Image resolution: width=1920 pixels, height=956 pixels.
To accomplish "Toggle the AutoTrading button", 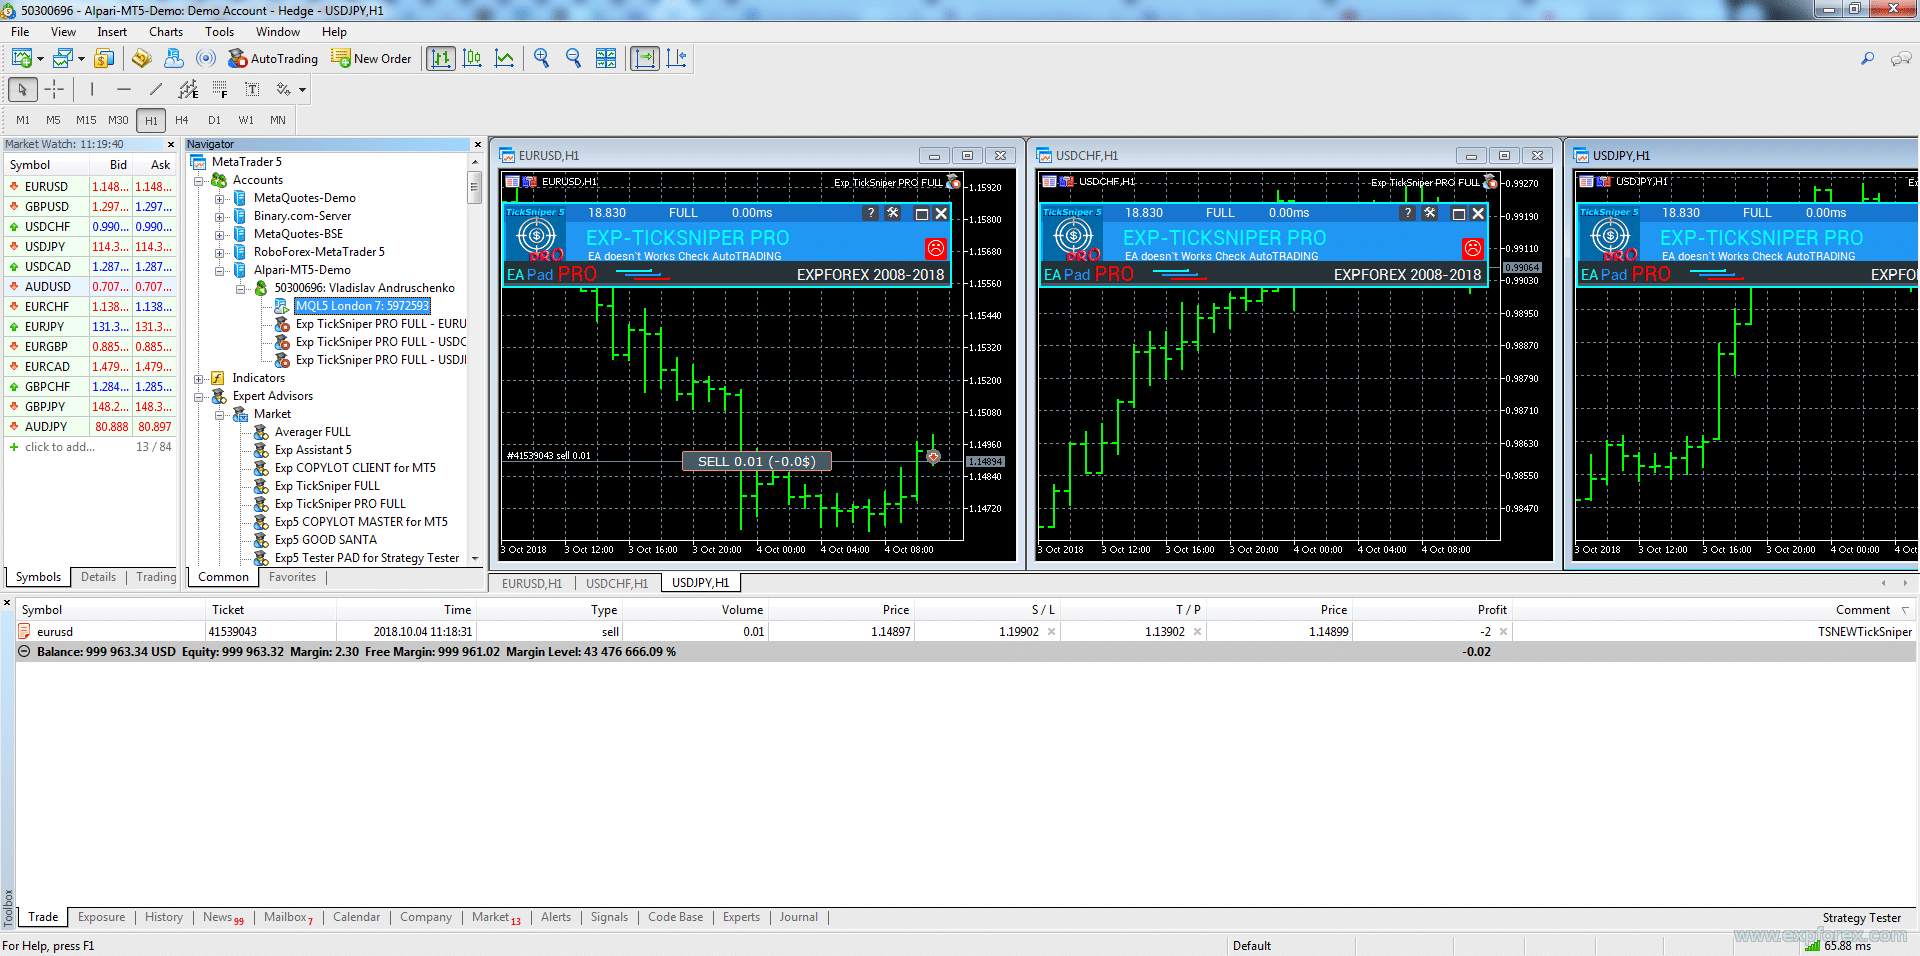I will point(273,58).
